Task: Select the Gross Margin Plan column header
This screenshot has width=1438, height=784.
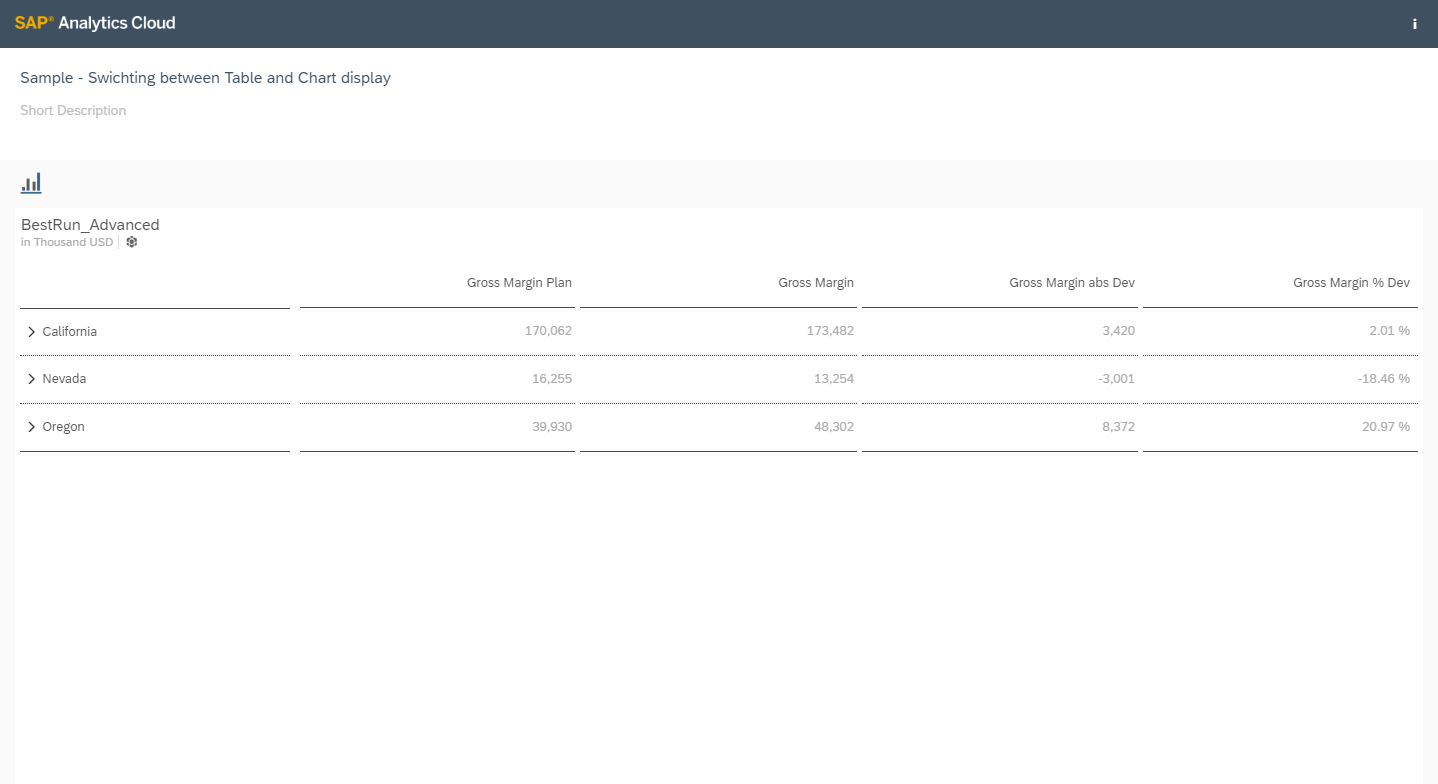Action: (519, 283)
